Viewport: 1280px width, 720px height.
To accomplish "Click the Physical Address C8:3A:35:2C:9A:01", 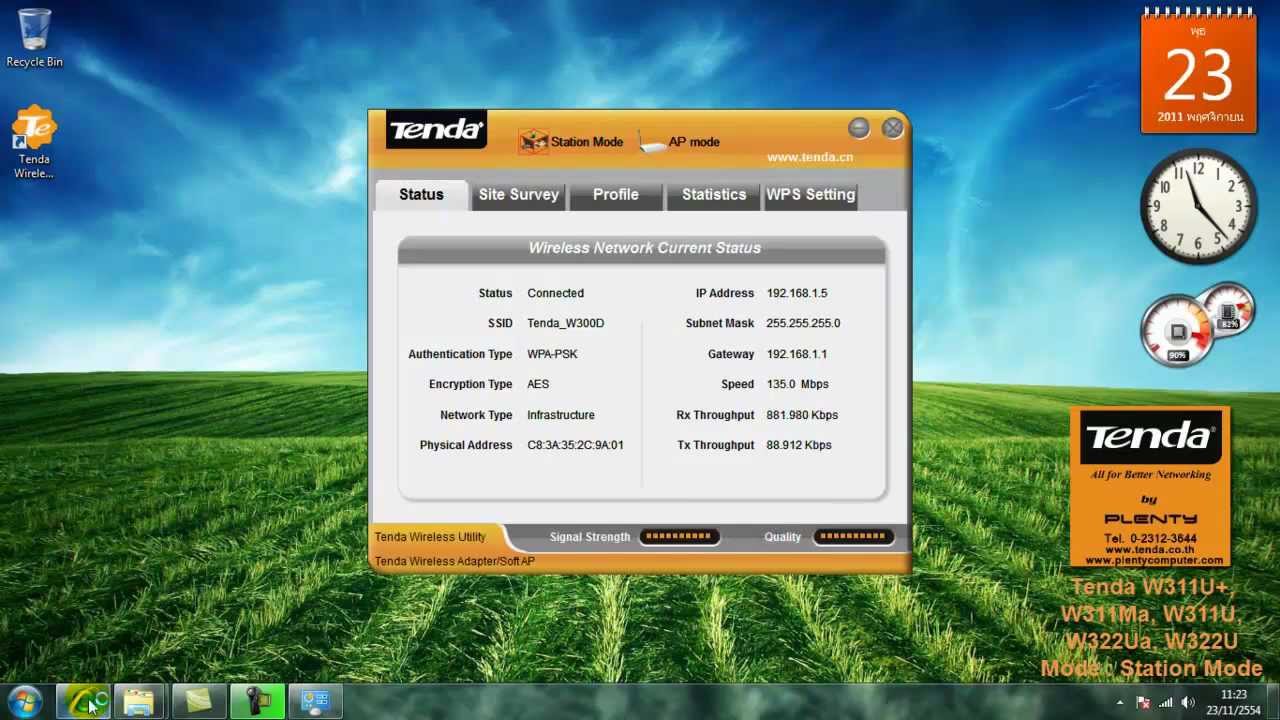I will tap(575, 446).
